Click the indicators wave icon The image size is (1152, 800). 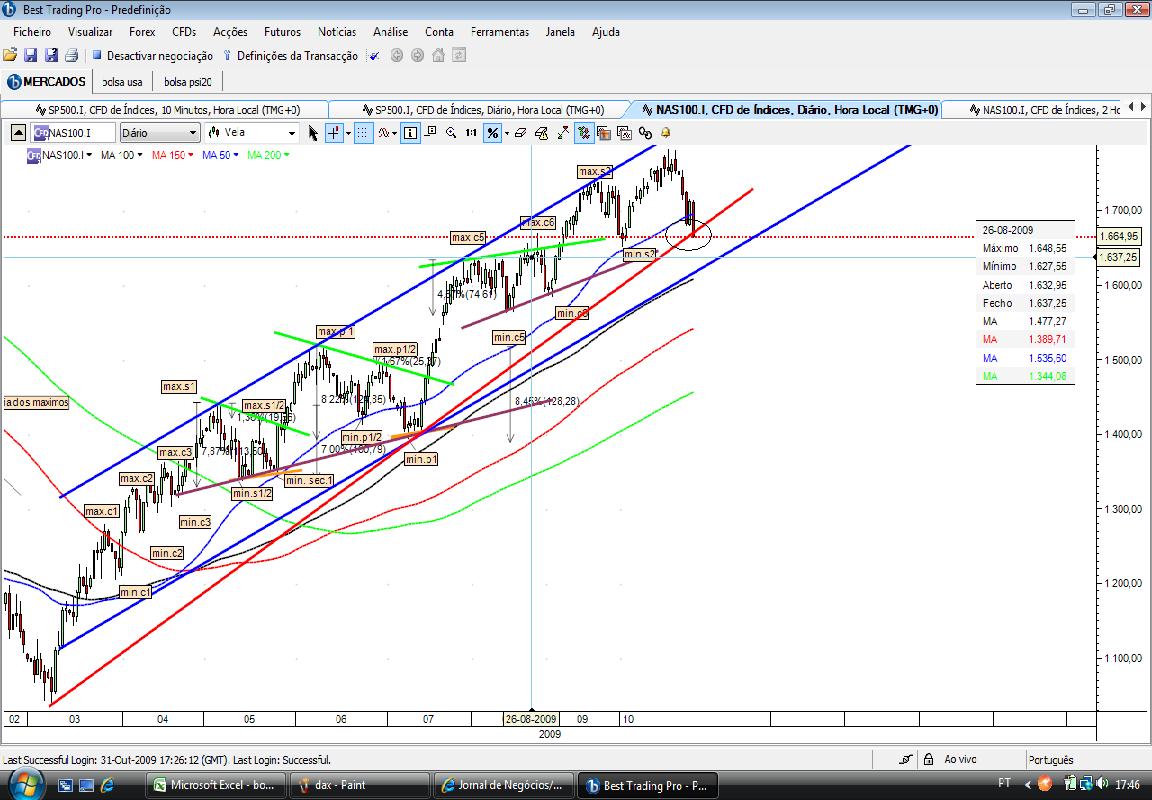tap(384, 133)
